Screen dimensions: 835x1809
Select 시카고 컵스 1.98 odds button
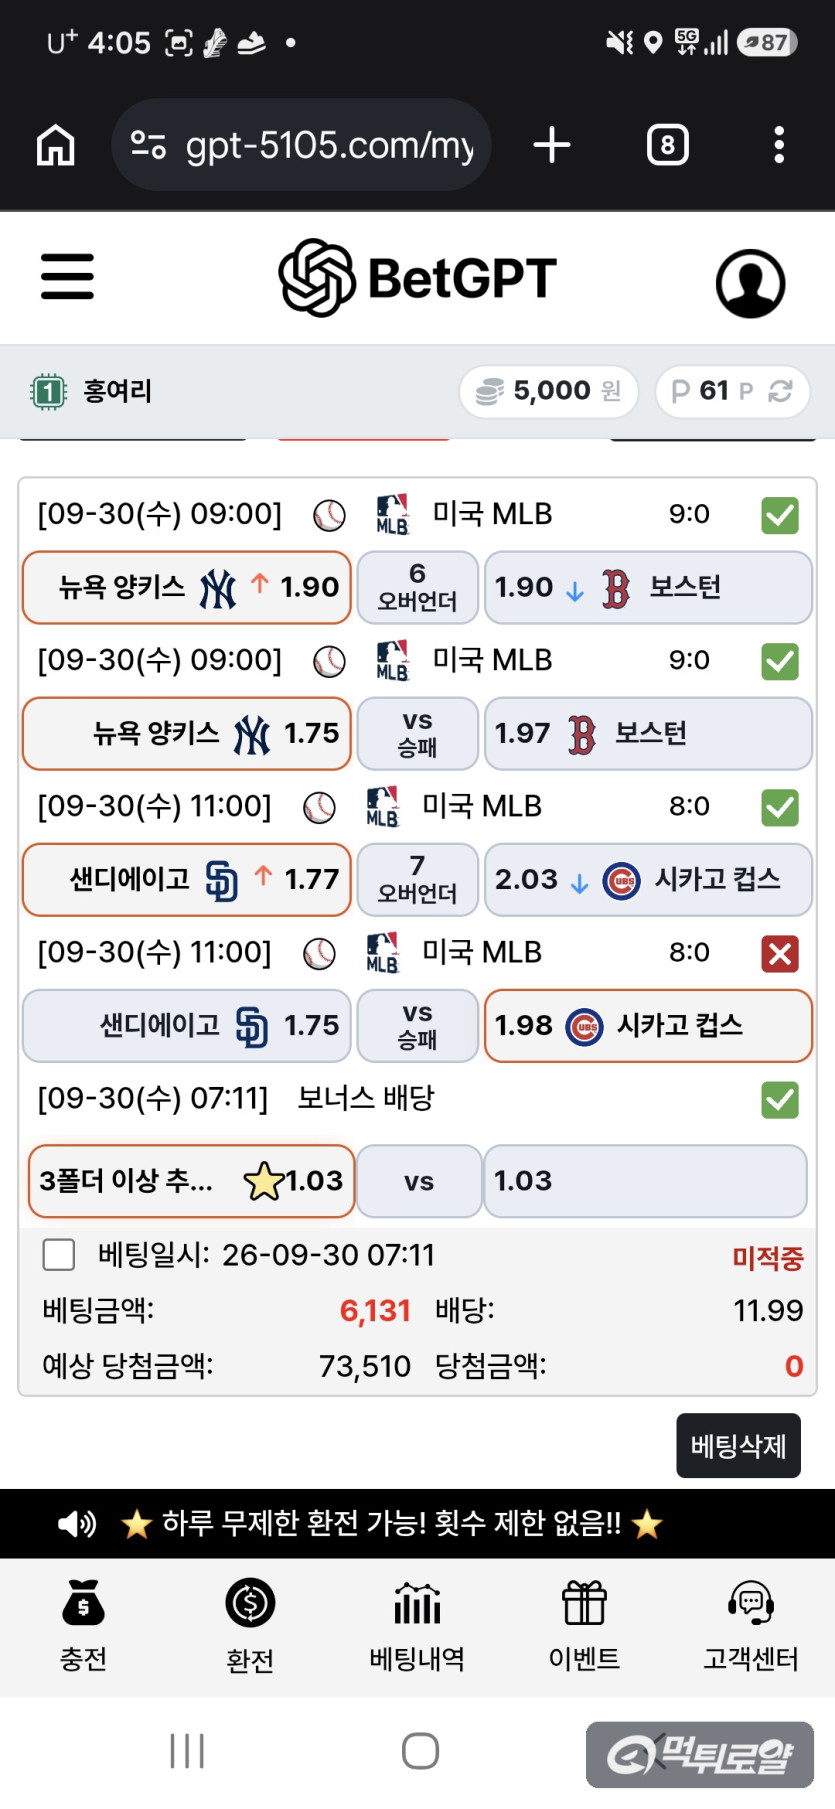coord(648,1025)
